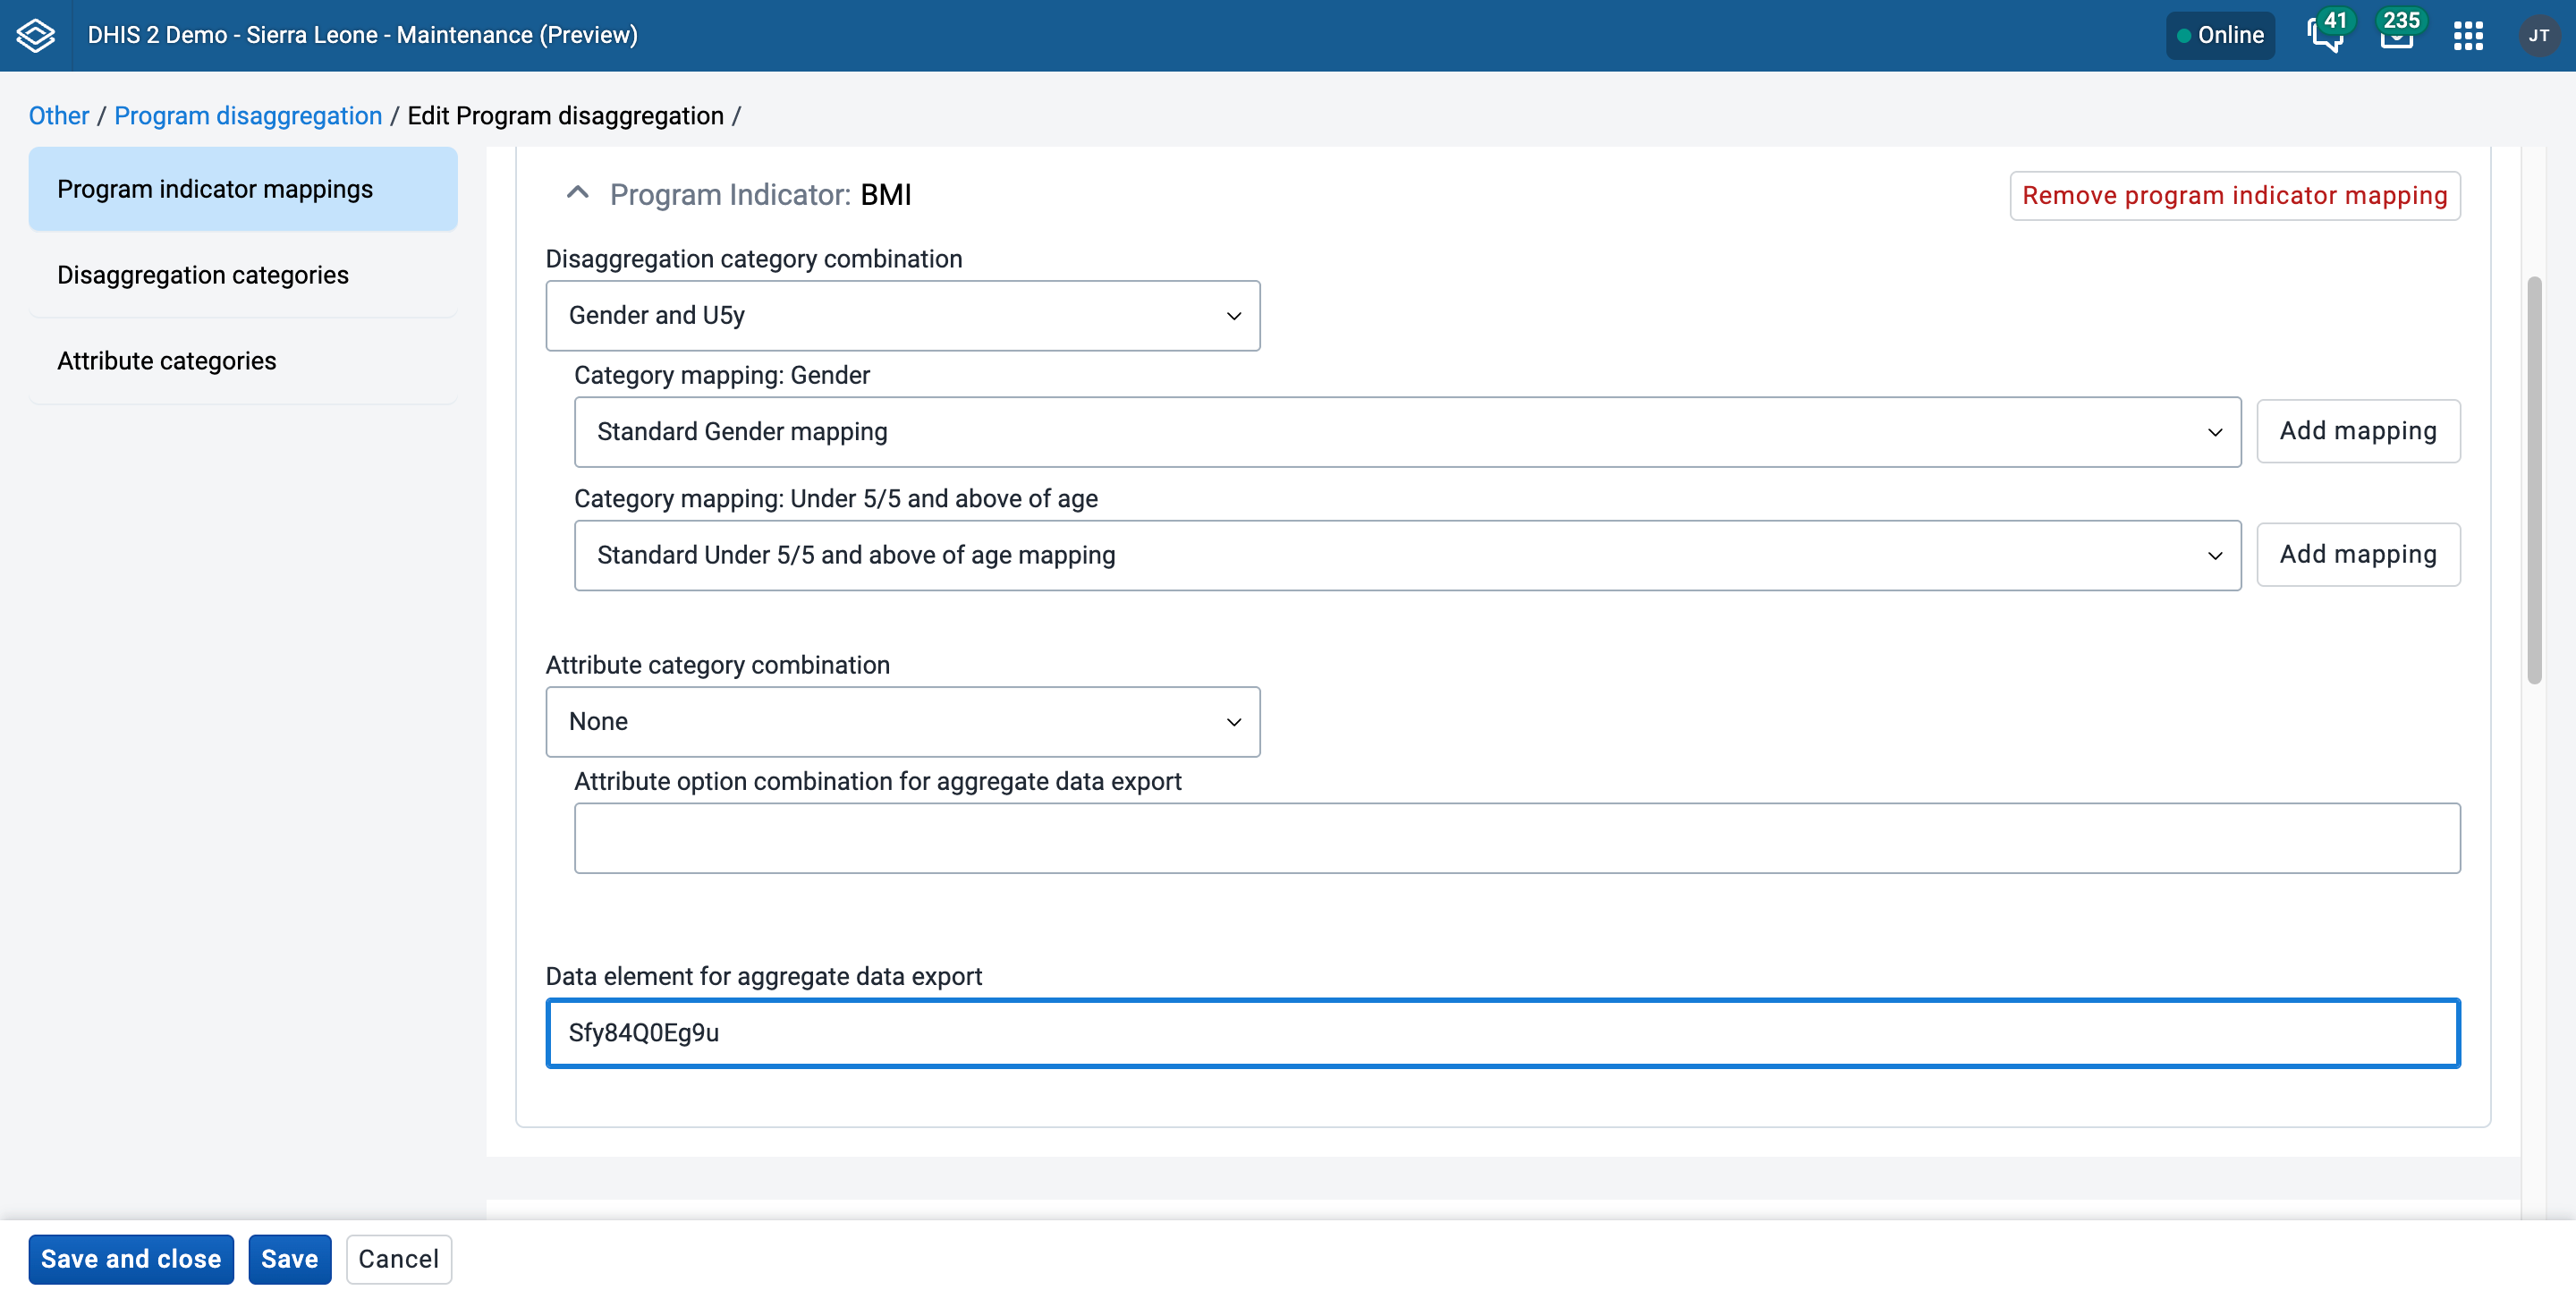Open the interpretations inbox icon with 235 badge

pos(2397,35)
